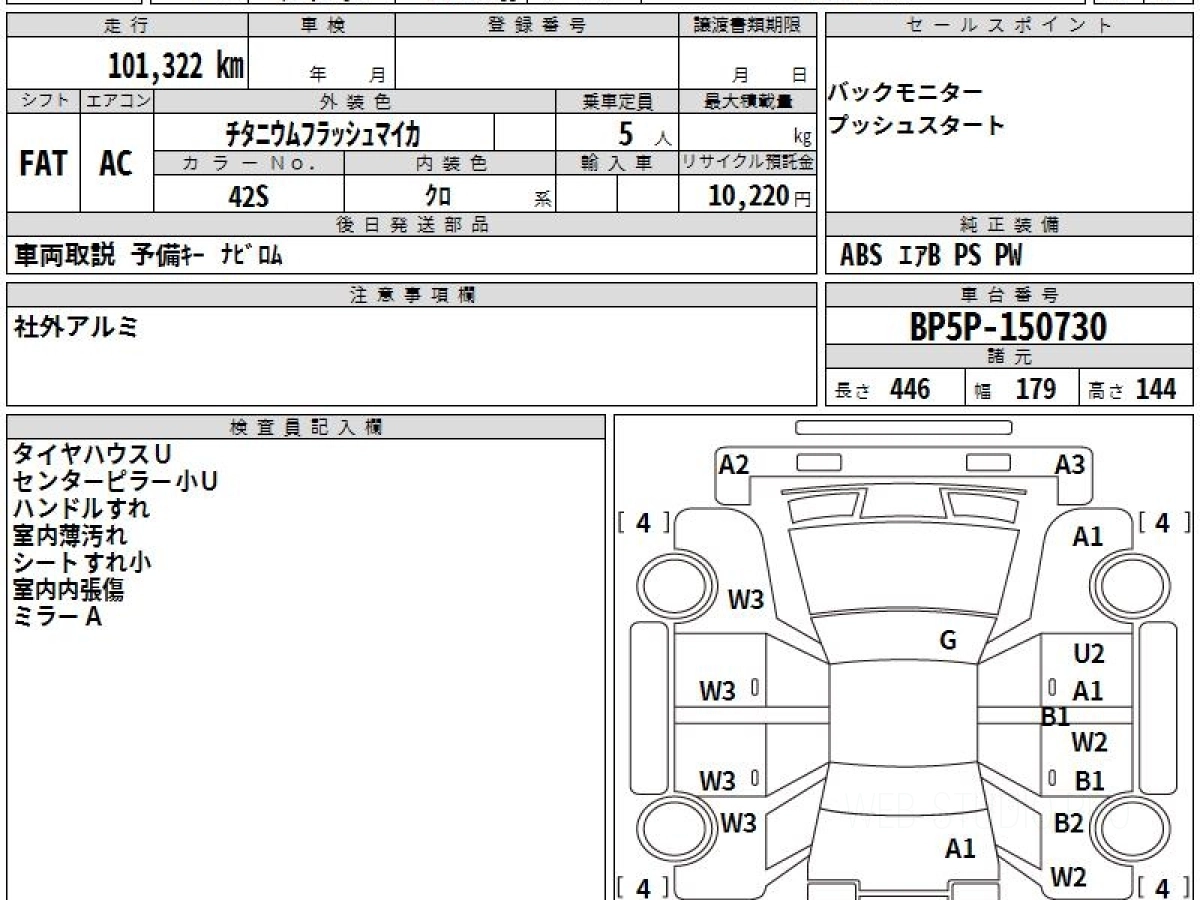
Task: Select inspector note ミラーA
Action: (57, 617)
